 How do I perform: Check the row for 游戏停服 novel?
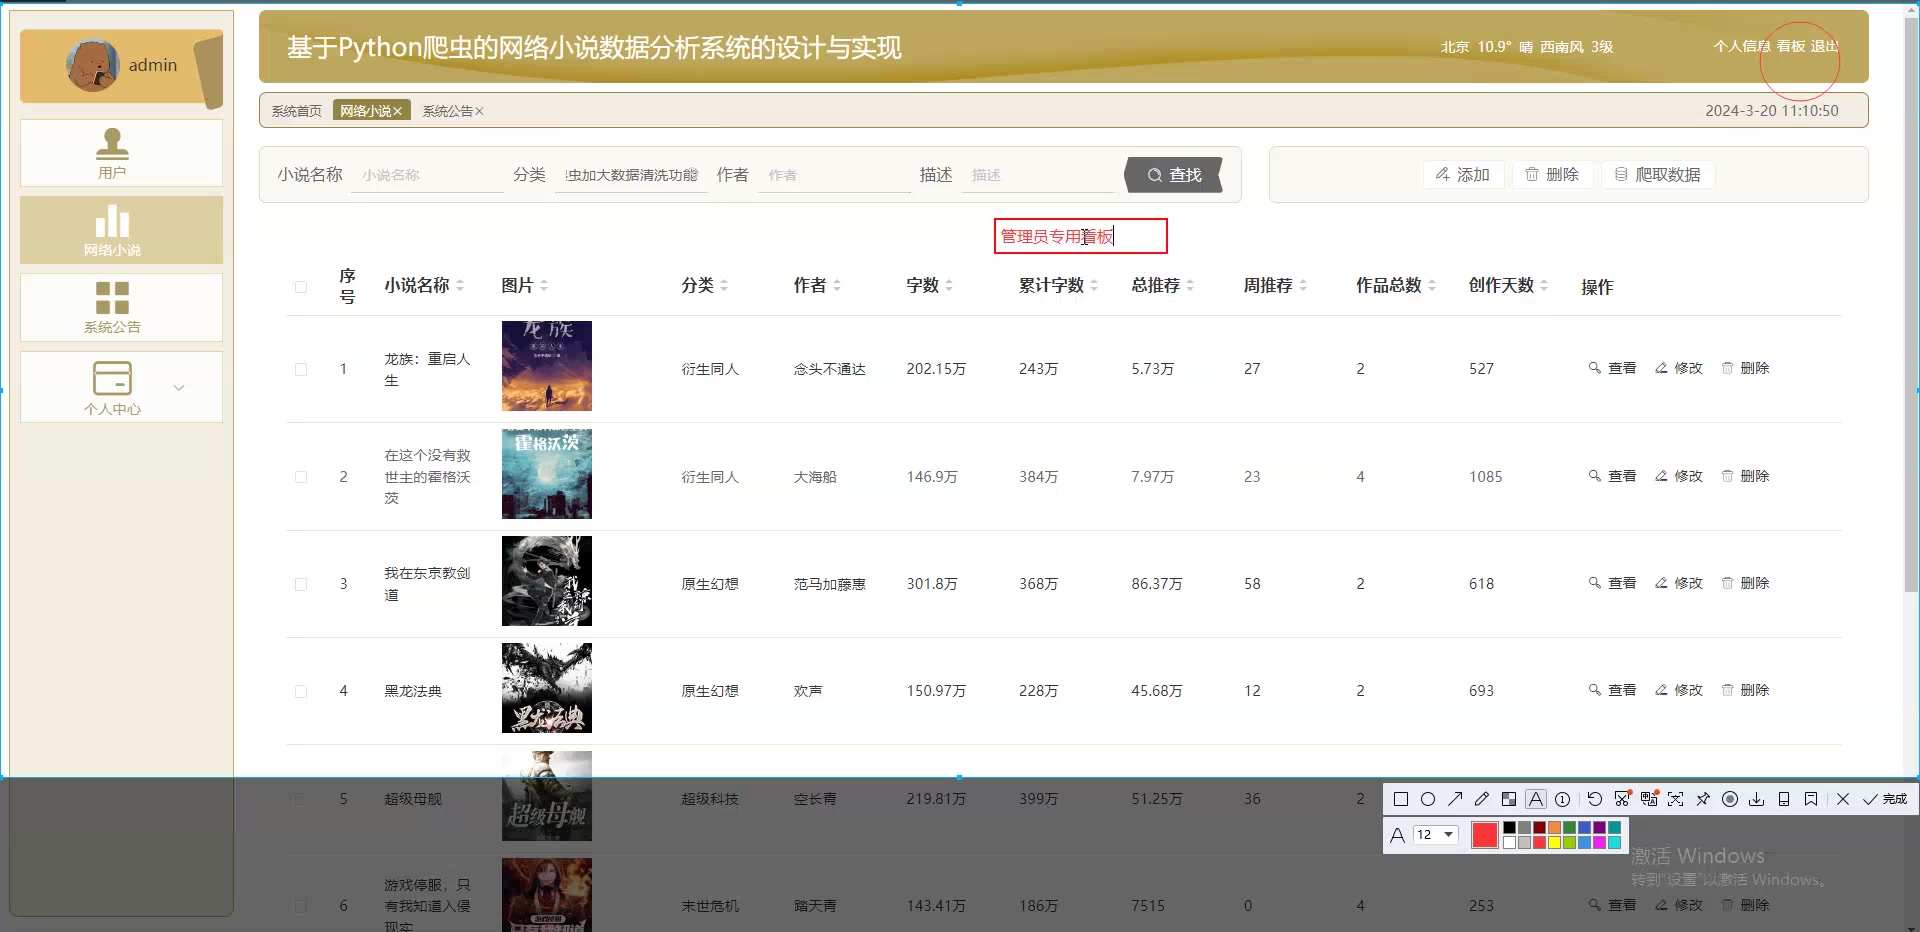point(301,906)
